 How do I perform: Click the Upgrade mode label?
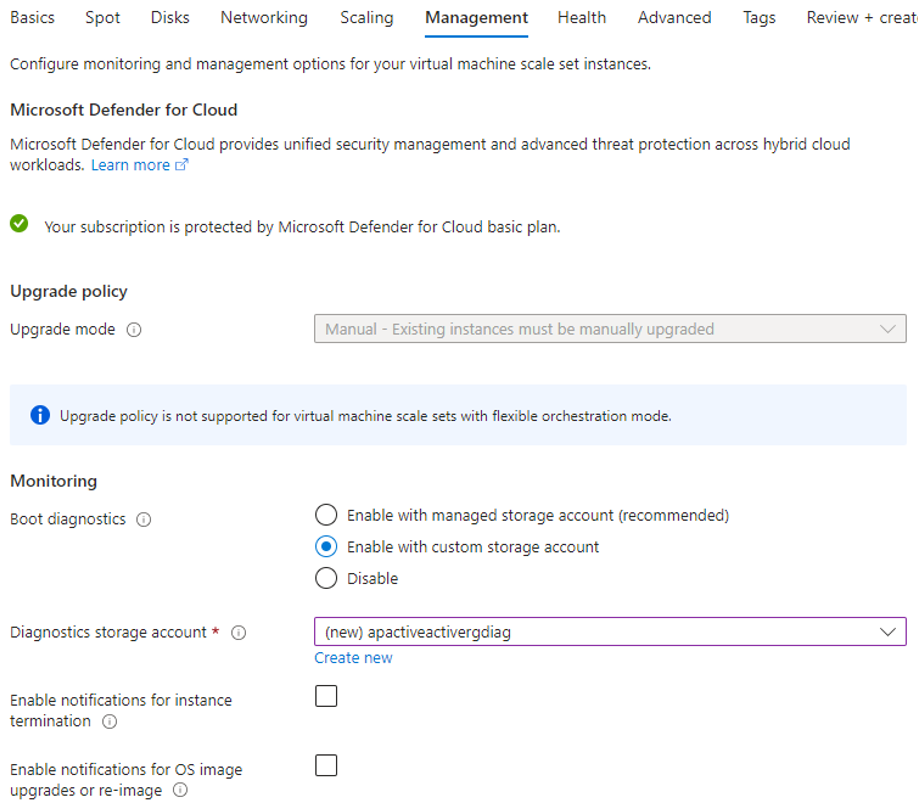click(x=63, y=330)
